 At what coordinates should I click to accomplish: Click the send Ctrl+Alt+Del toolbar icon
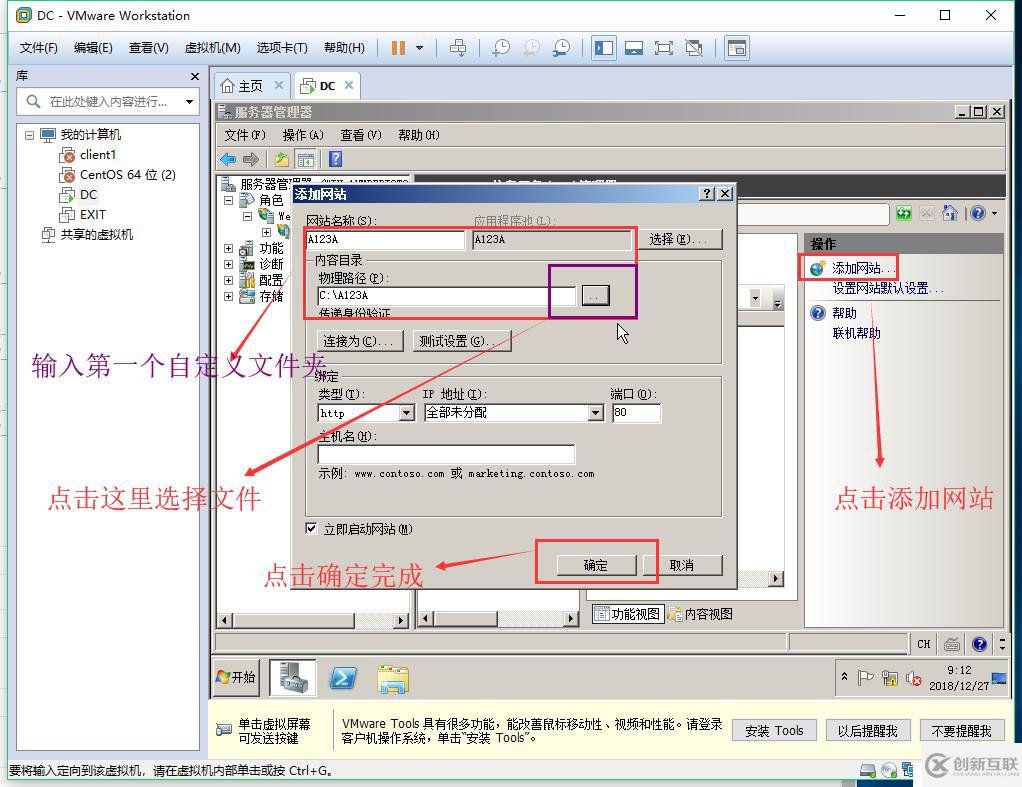[458, 48]
